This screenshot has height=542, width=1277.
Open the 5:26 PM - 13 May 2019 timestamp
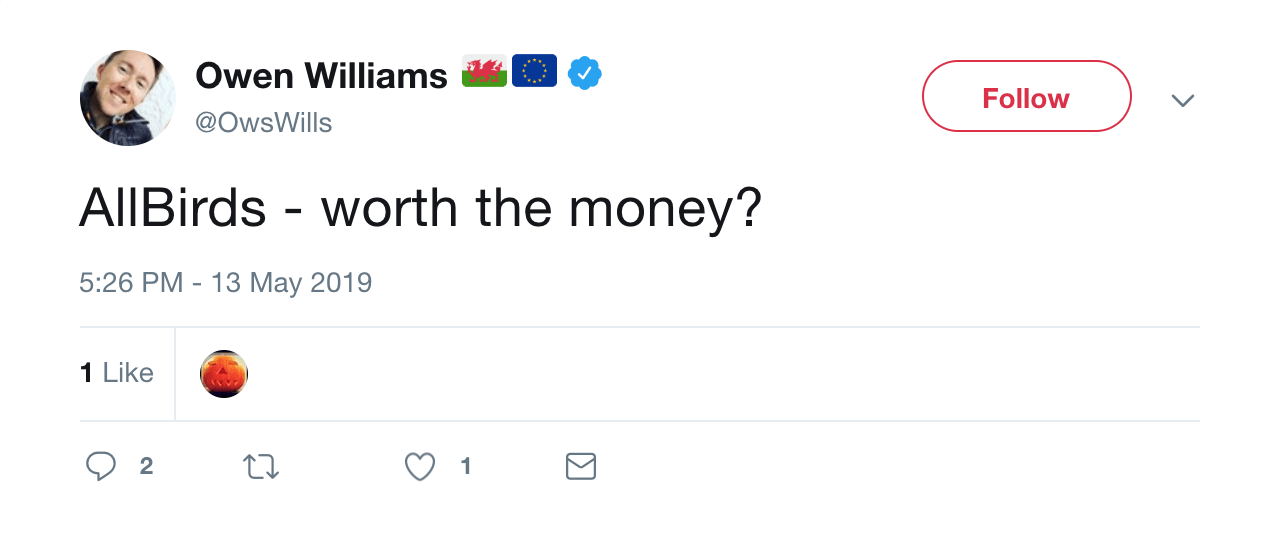point(226,283)
